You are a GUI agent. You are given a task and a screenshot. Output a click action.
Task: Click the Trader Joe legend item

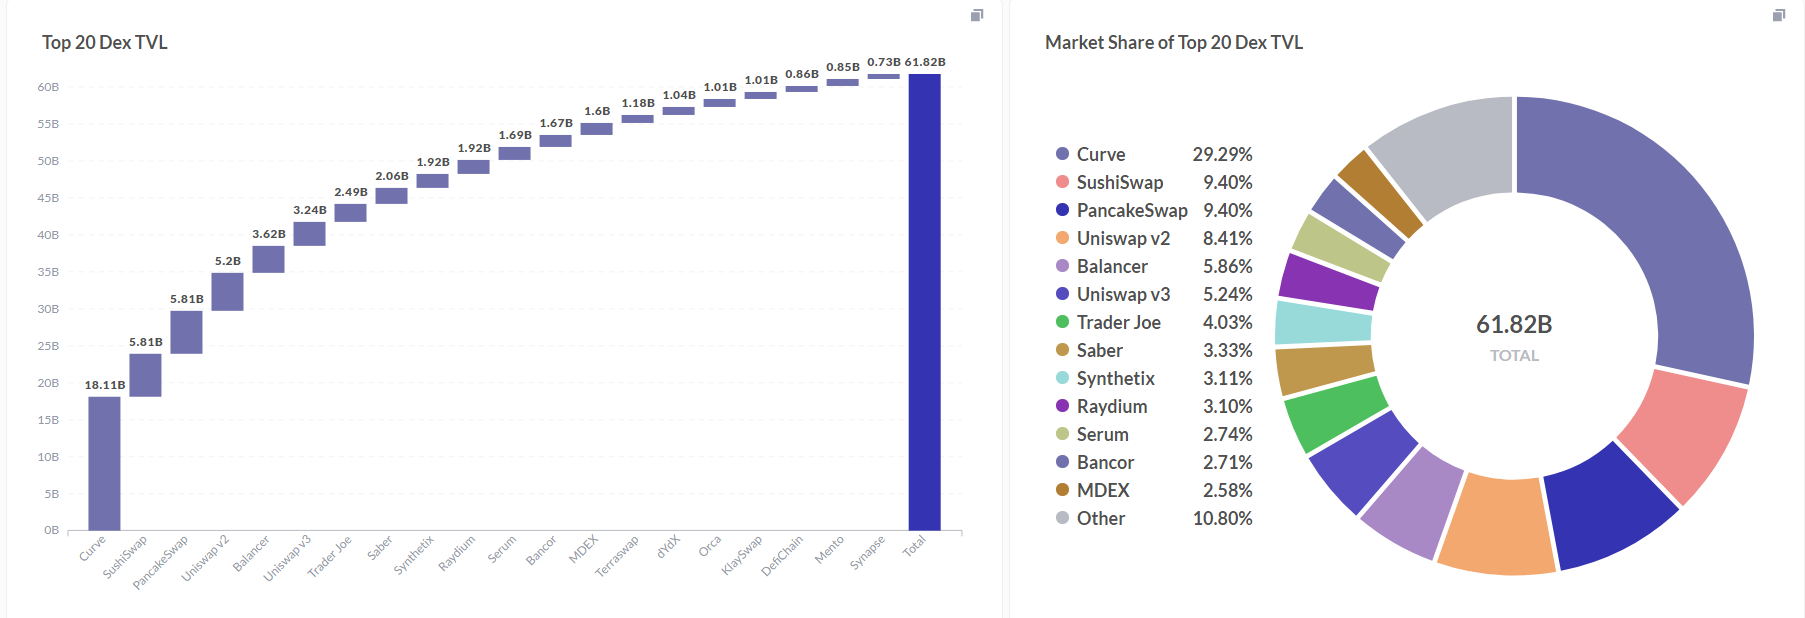coord(1118,322)
